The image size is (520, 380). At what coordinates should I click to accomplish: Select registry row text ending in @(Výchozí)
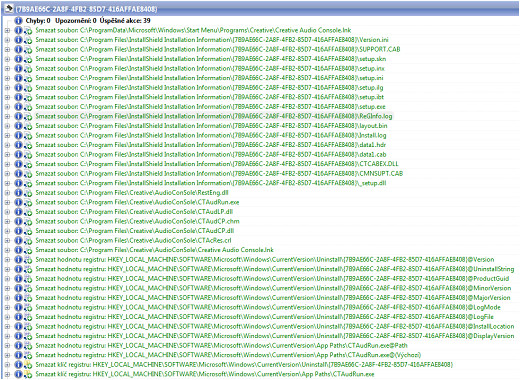228,355
